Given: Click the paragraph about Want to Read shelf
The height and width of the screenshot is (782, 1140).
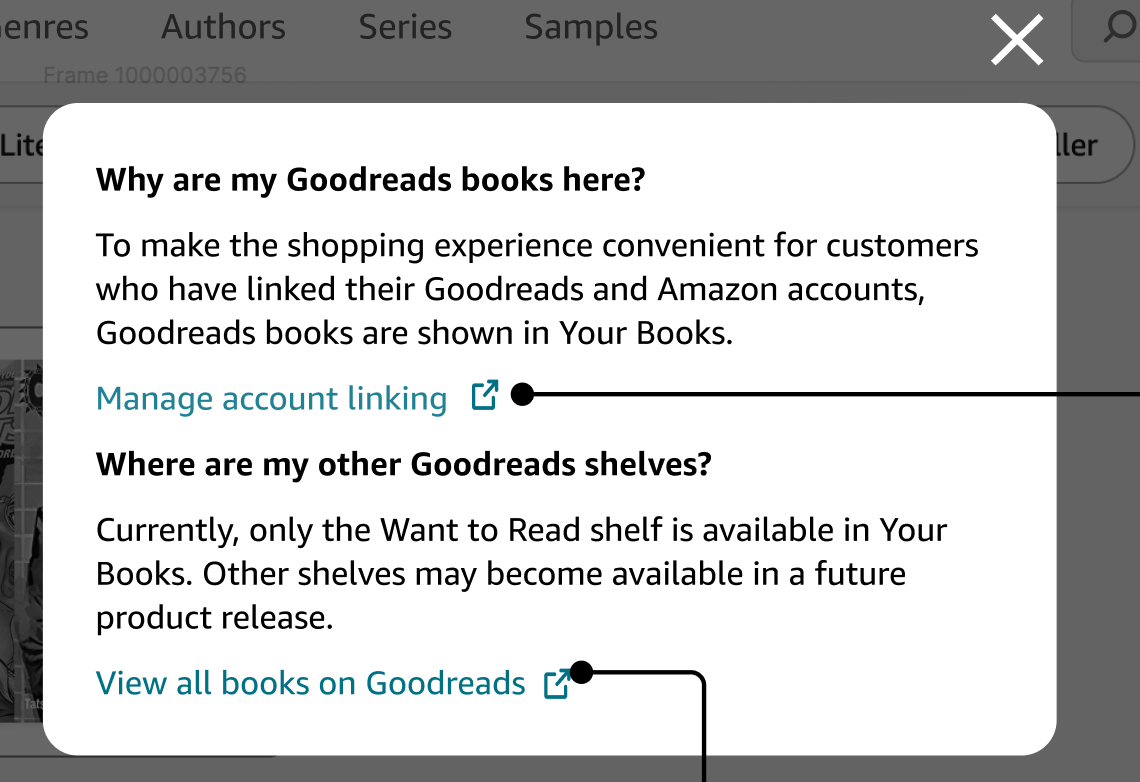Looking at the screenshot, I should [520, 574].
